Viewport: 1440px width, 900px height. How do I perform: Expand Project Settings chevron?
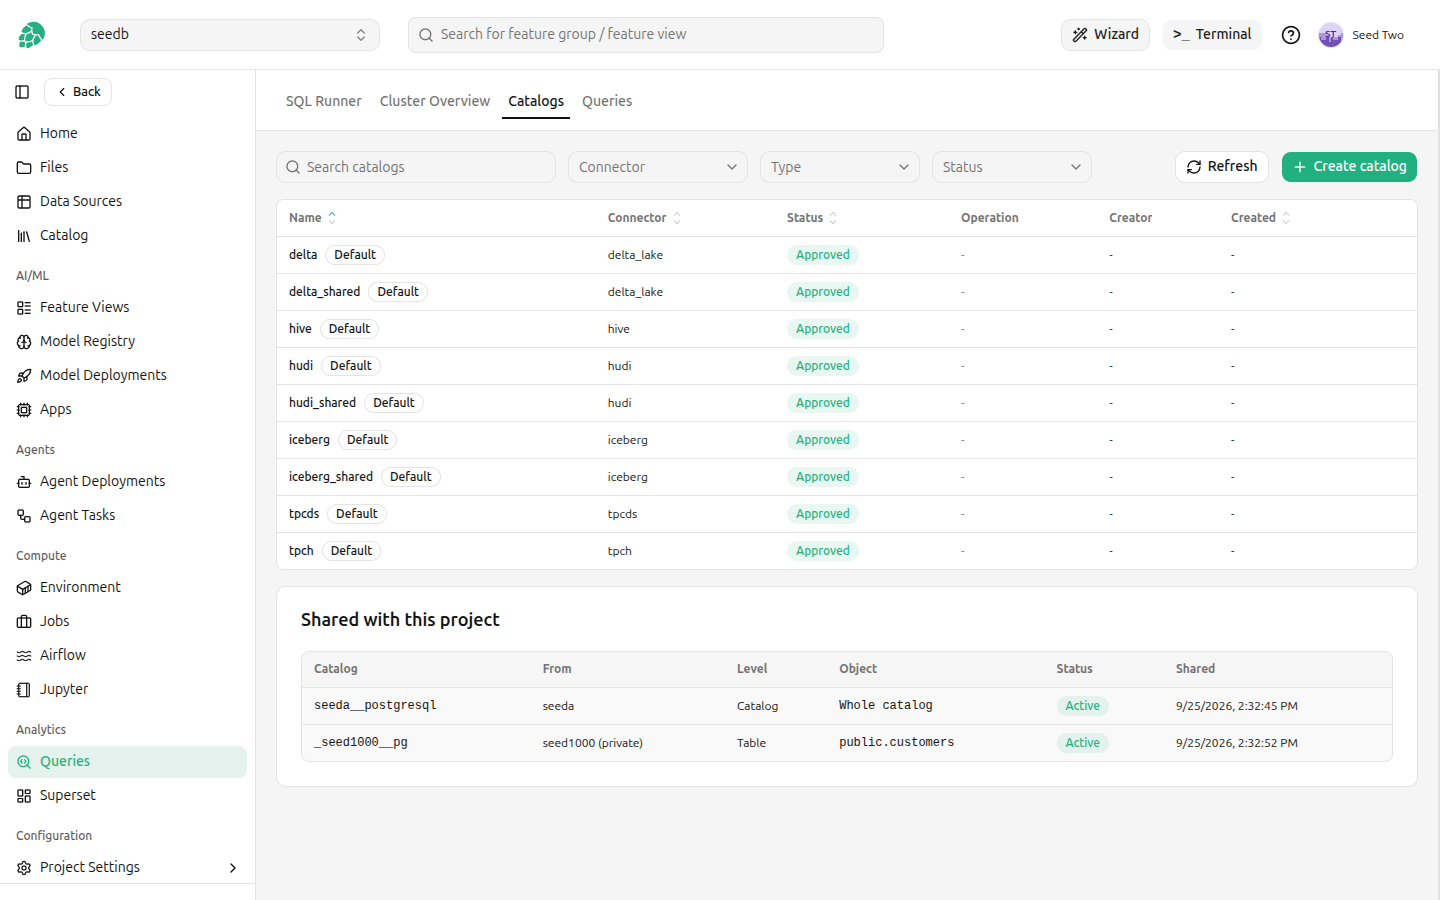click(x=233, y=868)
